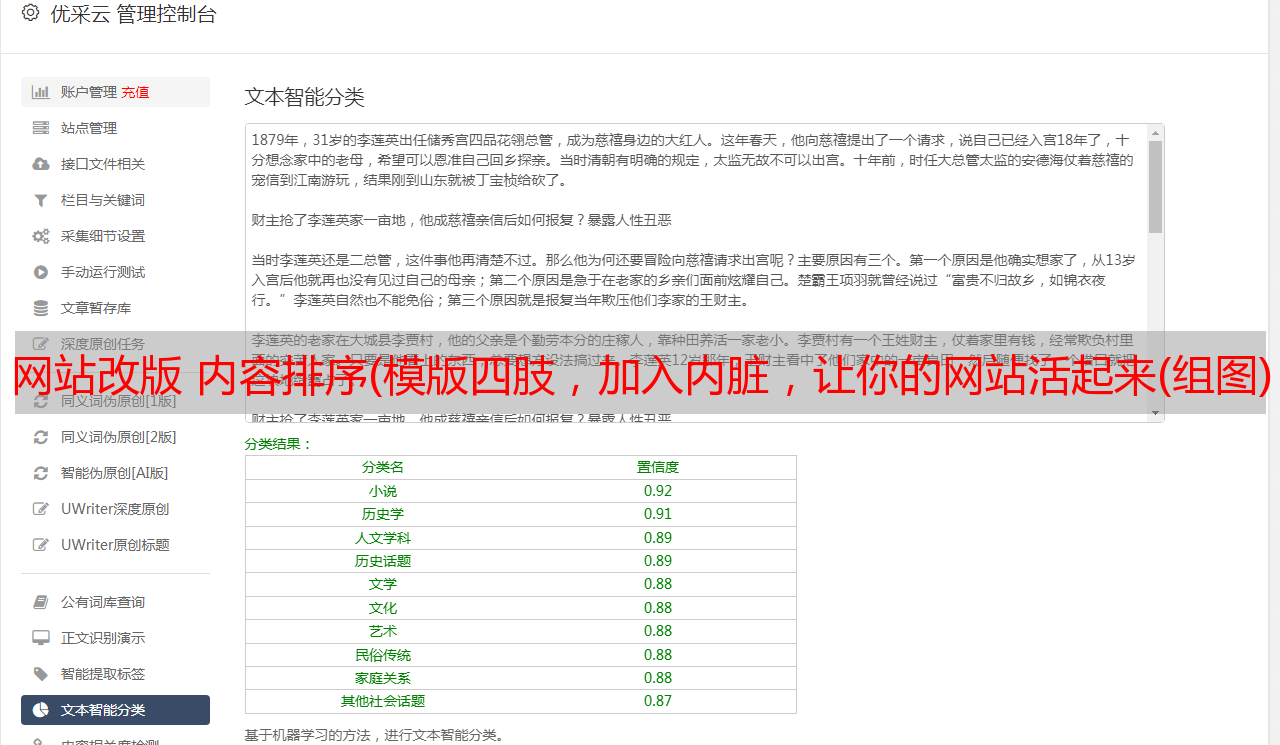The width and height of the screenshot is (1280, 745).
Task: Click the 分类结果： label
Action: coord(279,444)
